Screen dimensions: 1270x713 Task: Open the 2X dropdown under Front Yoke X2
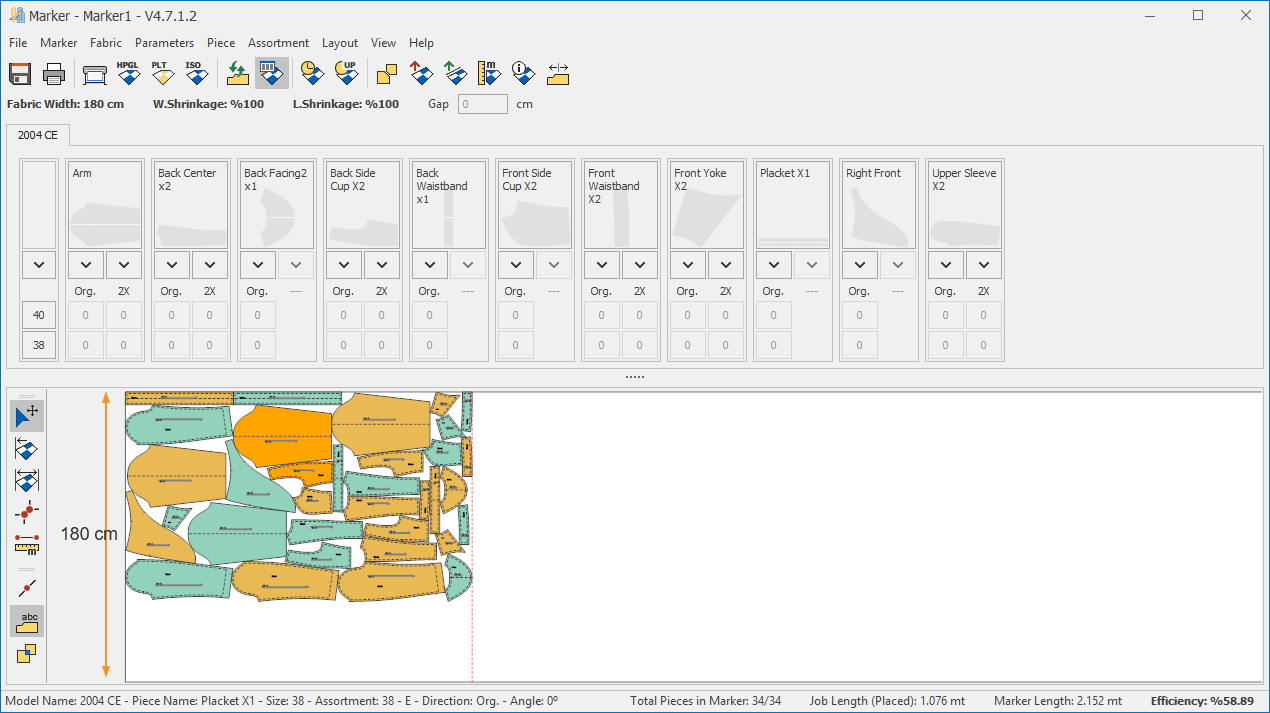pos(726,265)
